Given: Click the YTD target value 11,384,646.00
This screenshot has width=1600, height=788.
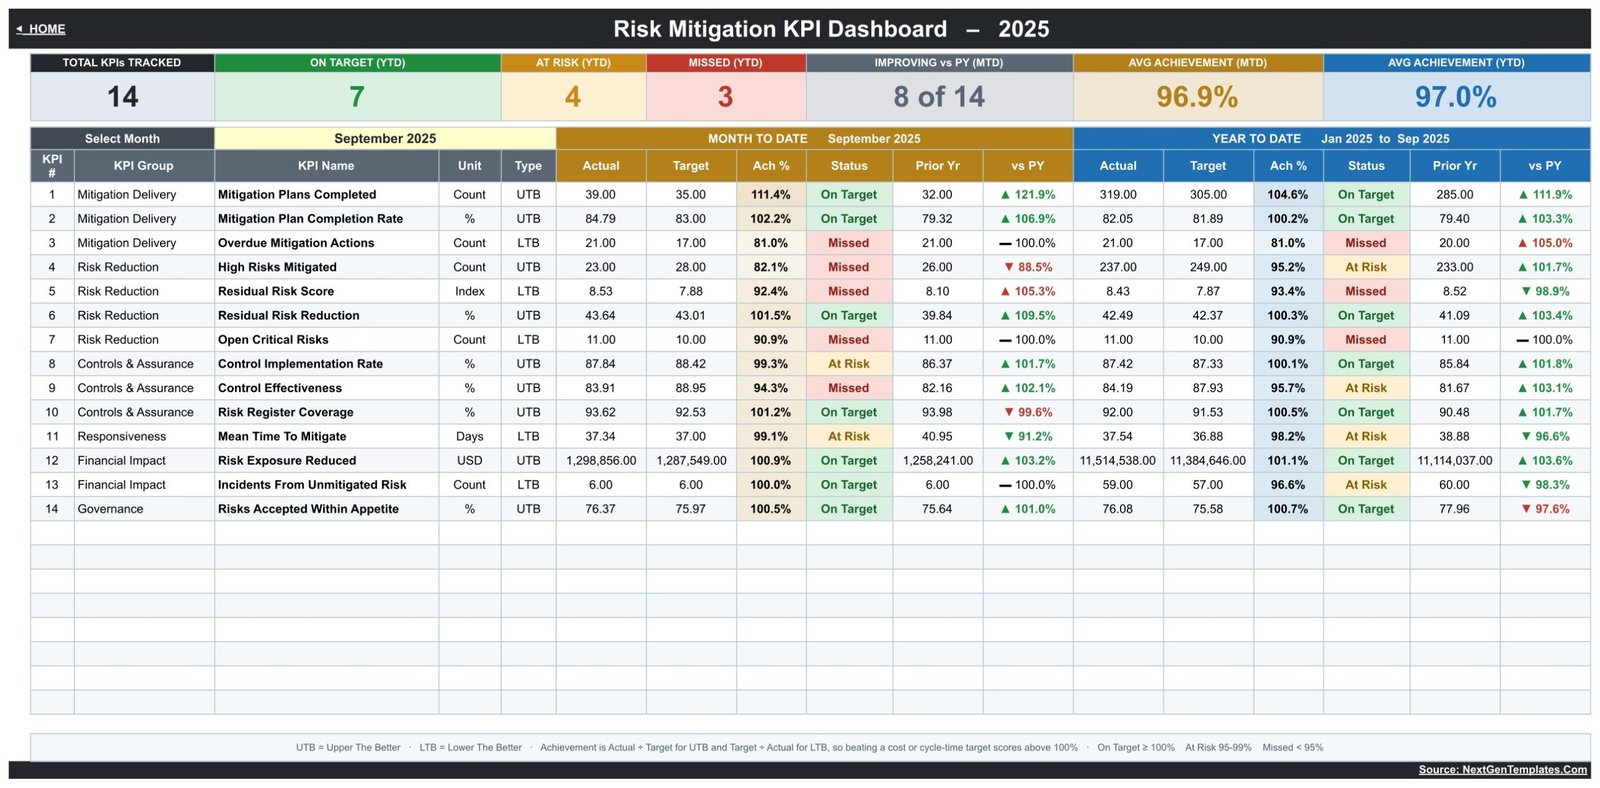Looking at the screenshot, I should point(1208,461).
